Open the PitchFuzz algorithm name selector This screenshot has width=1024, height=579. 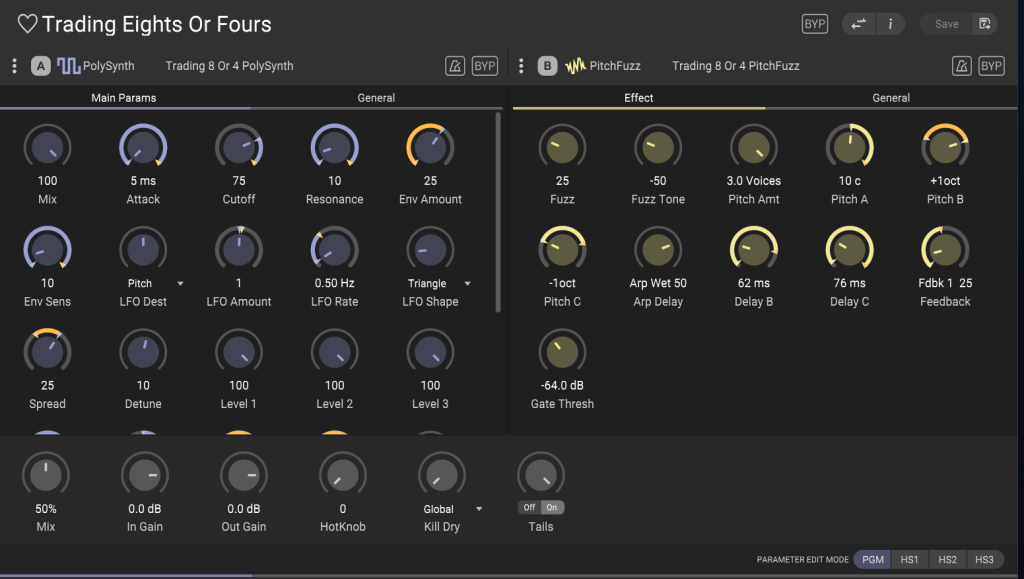(615, 66)
